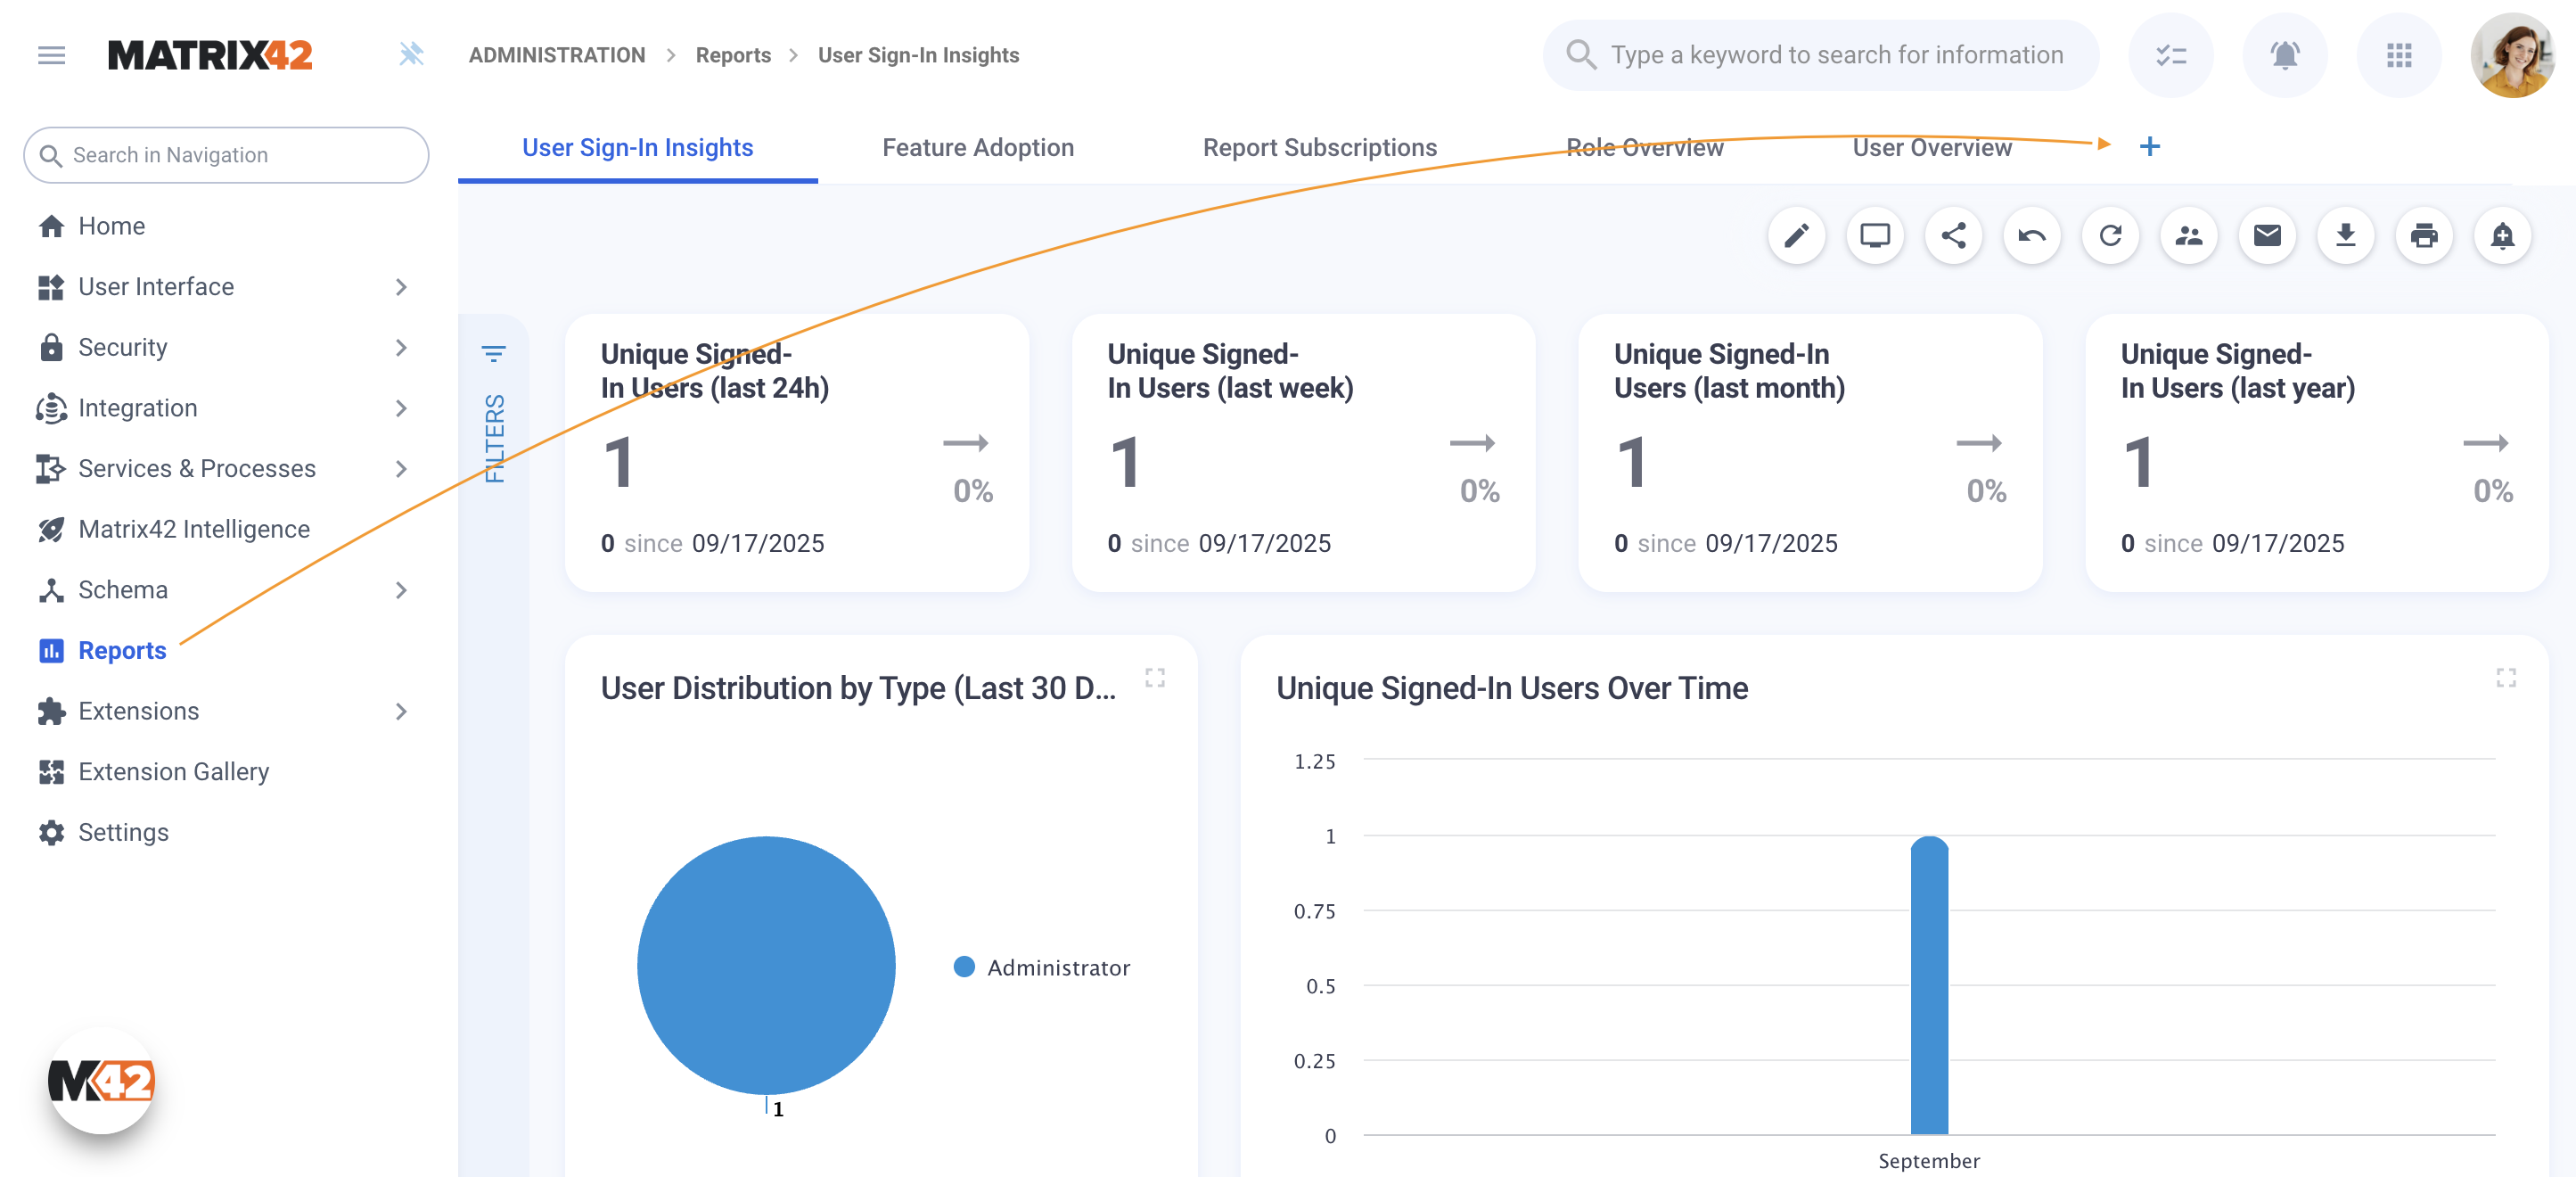Click the Matrix42 logo
The image size is (2576, 1177).
[210, 55]
